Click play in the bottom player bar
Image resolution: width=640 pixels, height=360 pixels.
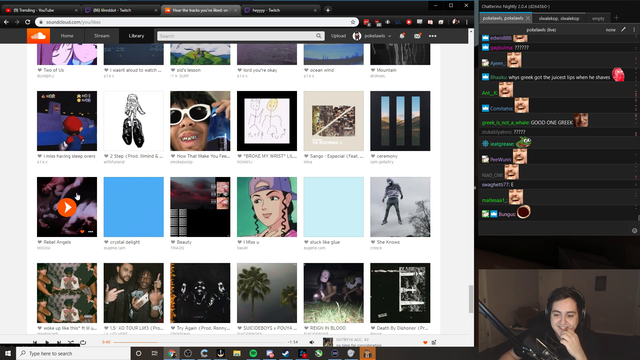[47, 342]
